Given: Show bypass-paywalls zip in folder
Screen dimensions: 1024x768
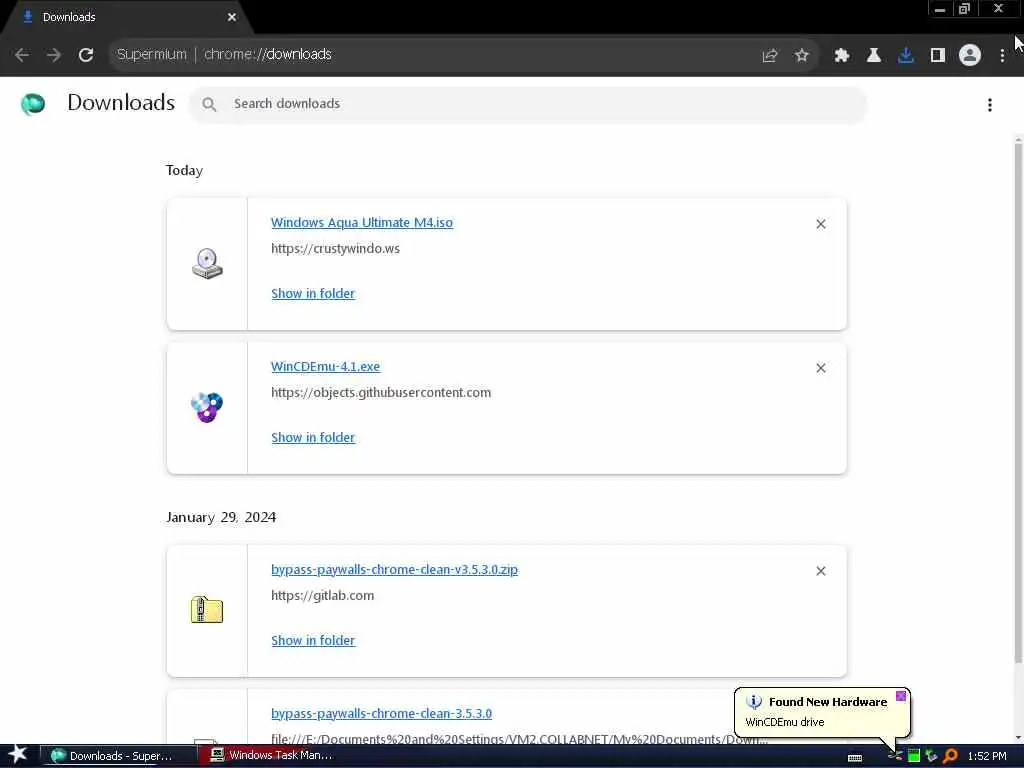Looking at the screenshot, I should [x=313, y=641].
